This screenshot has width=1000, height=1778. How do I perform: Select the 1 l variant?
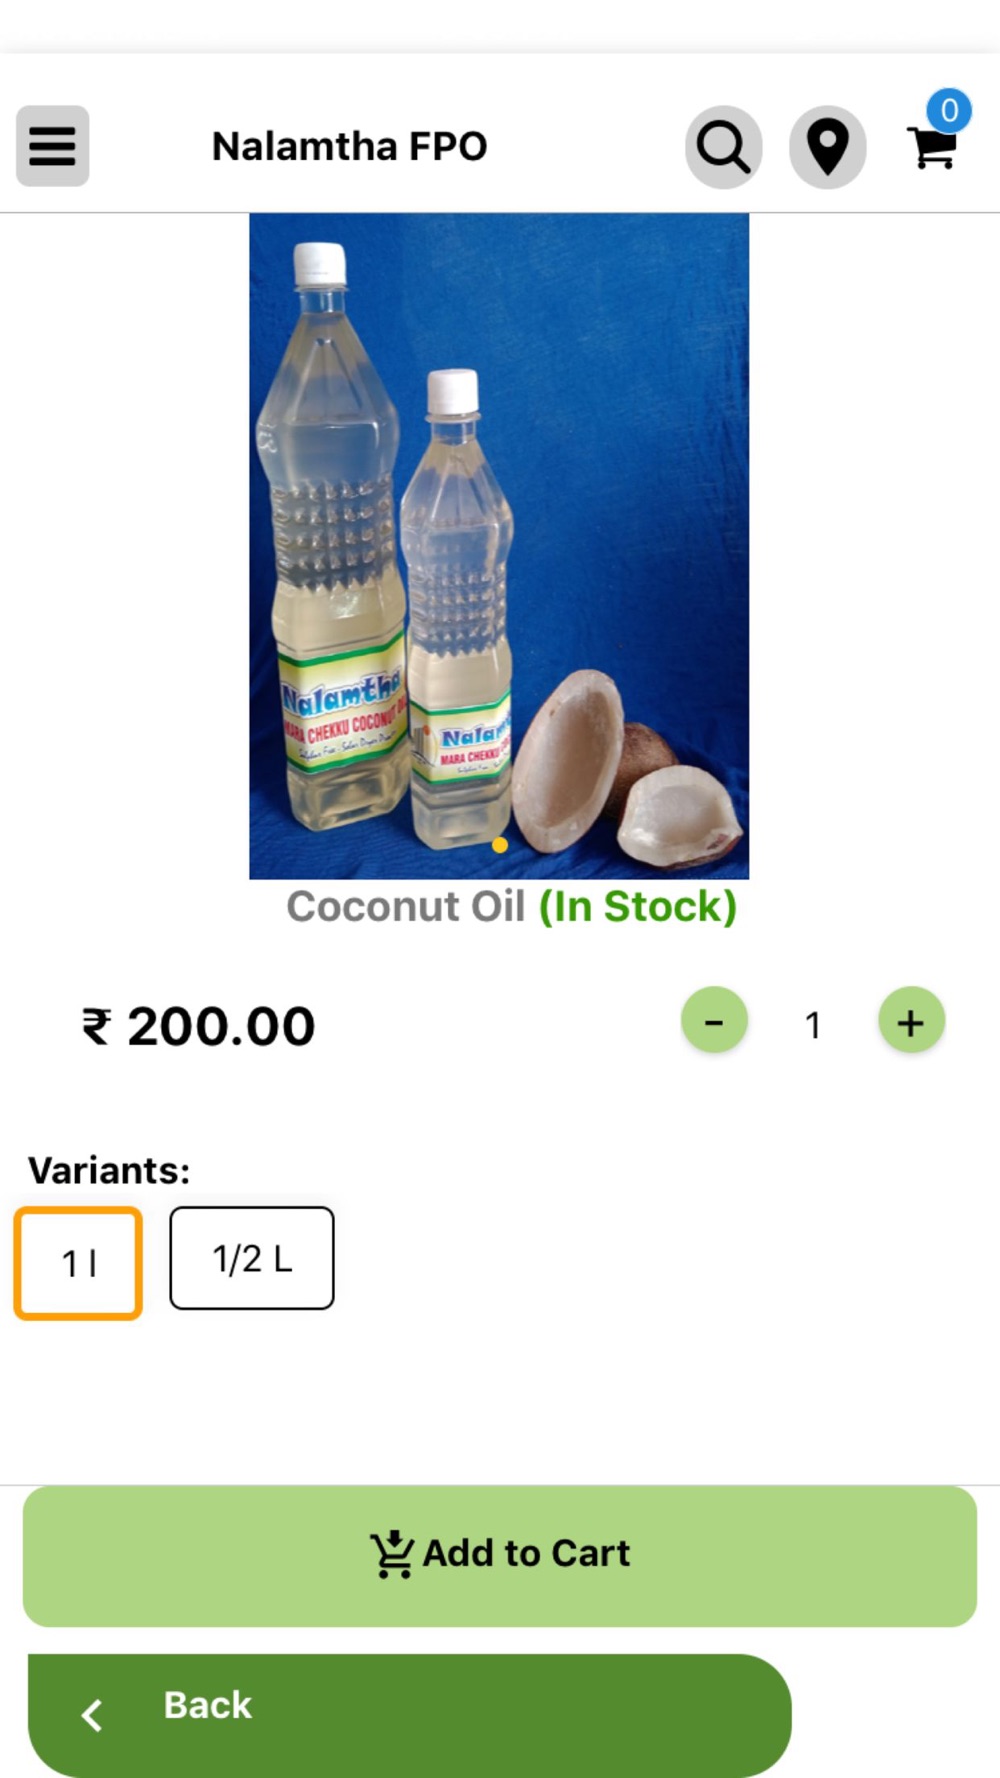pyautogui.click(x=78, y=1263)
